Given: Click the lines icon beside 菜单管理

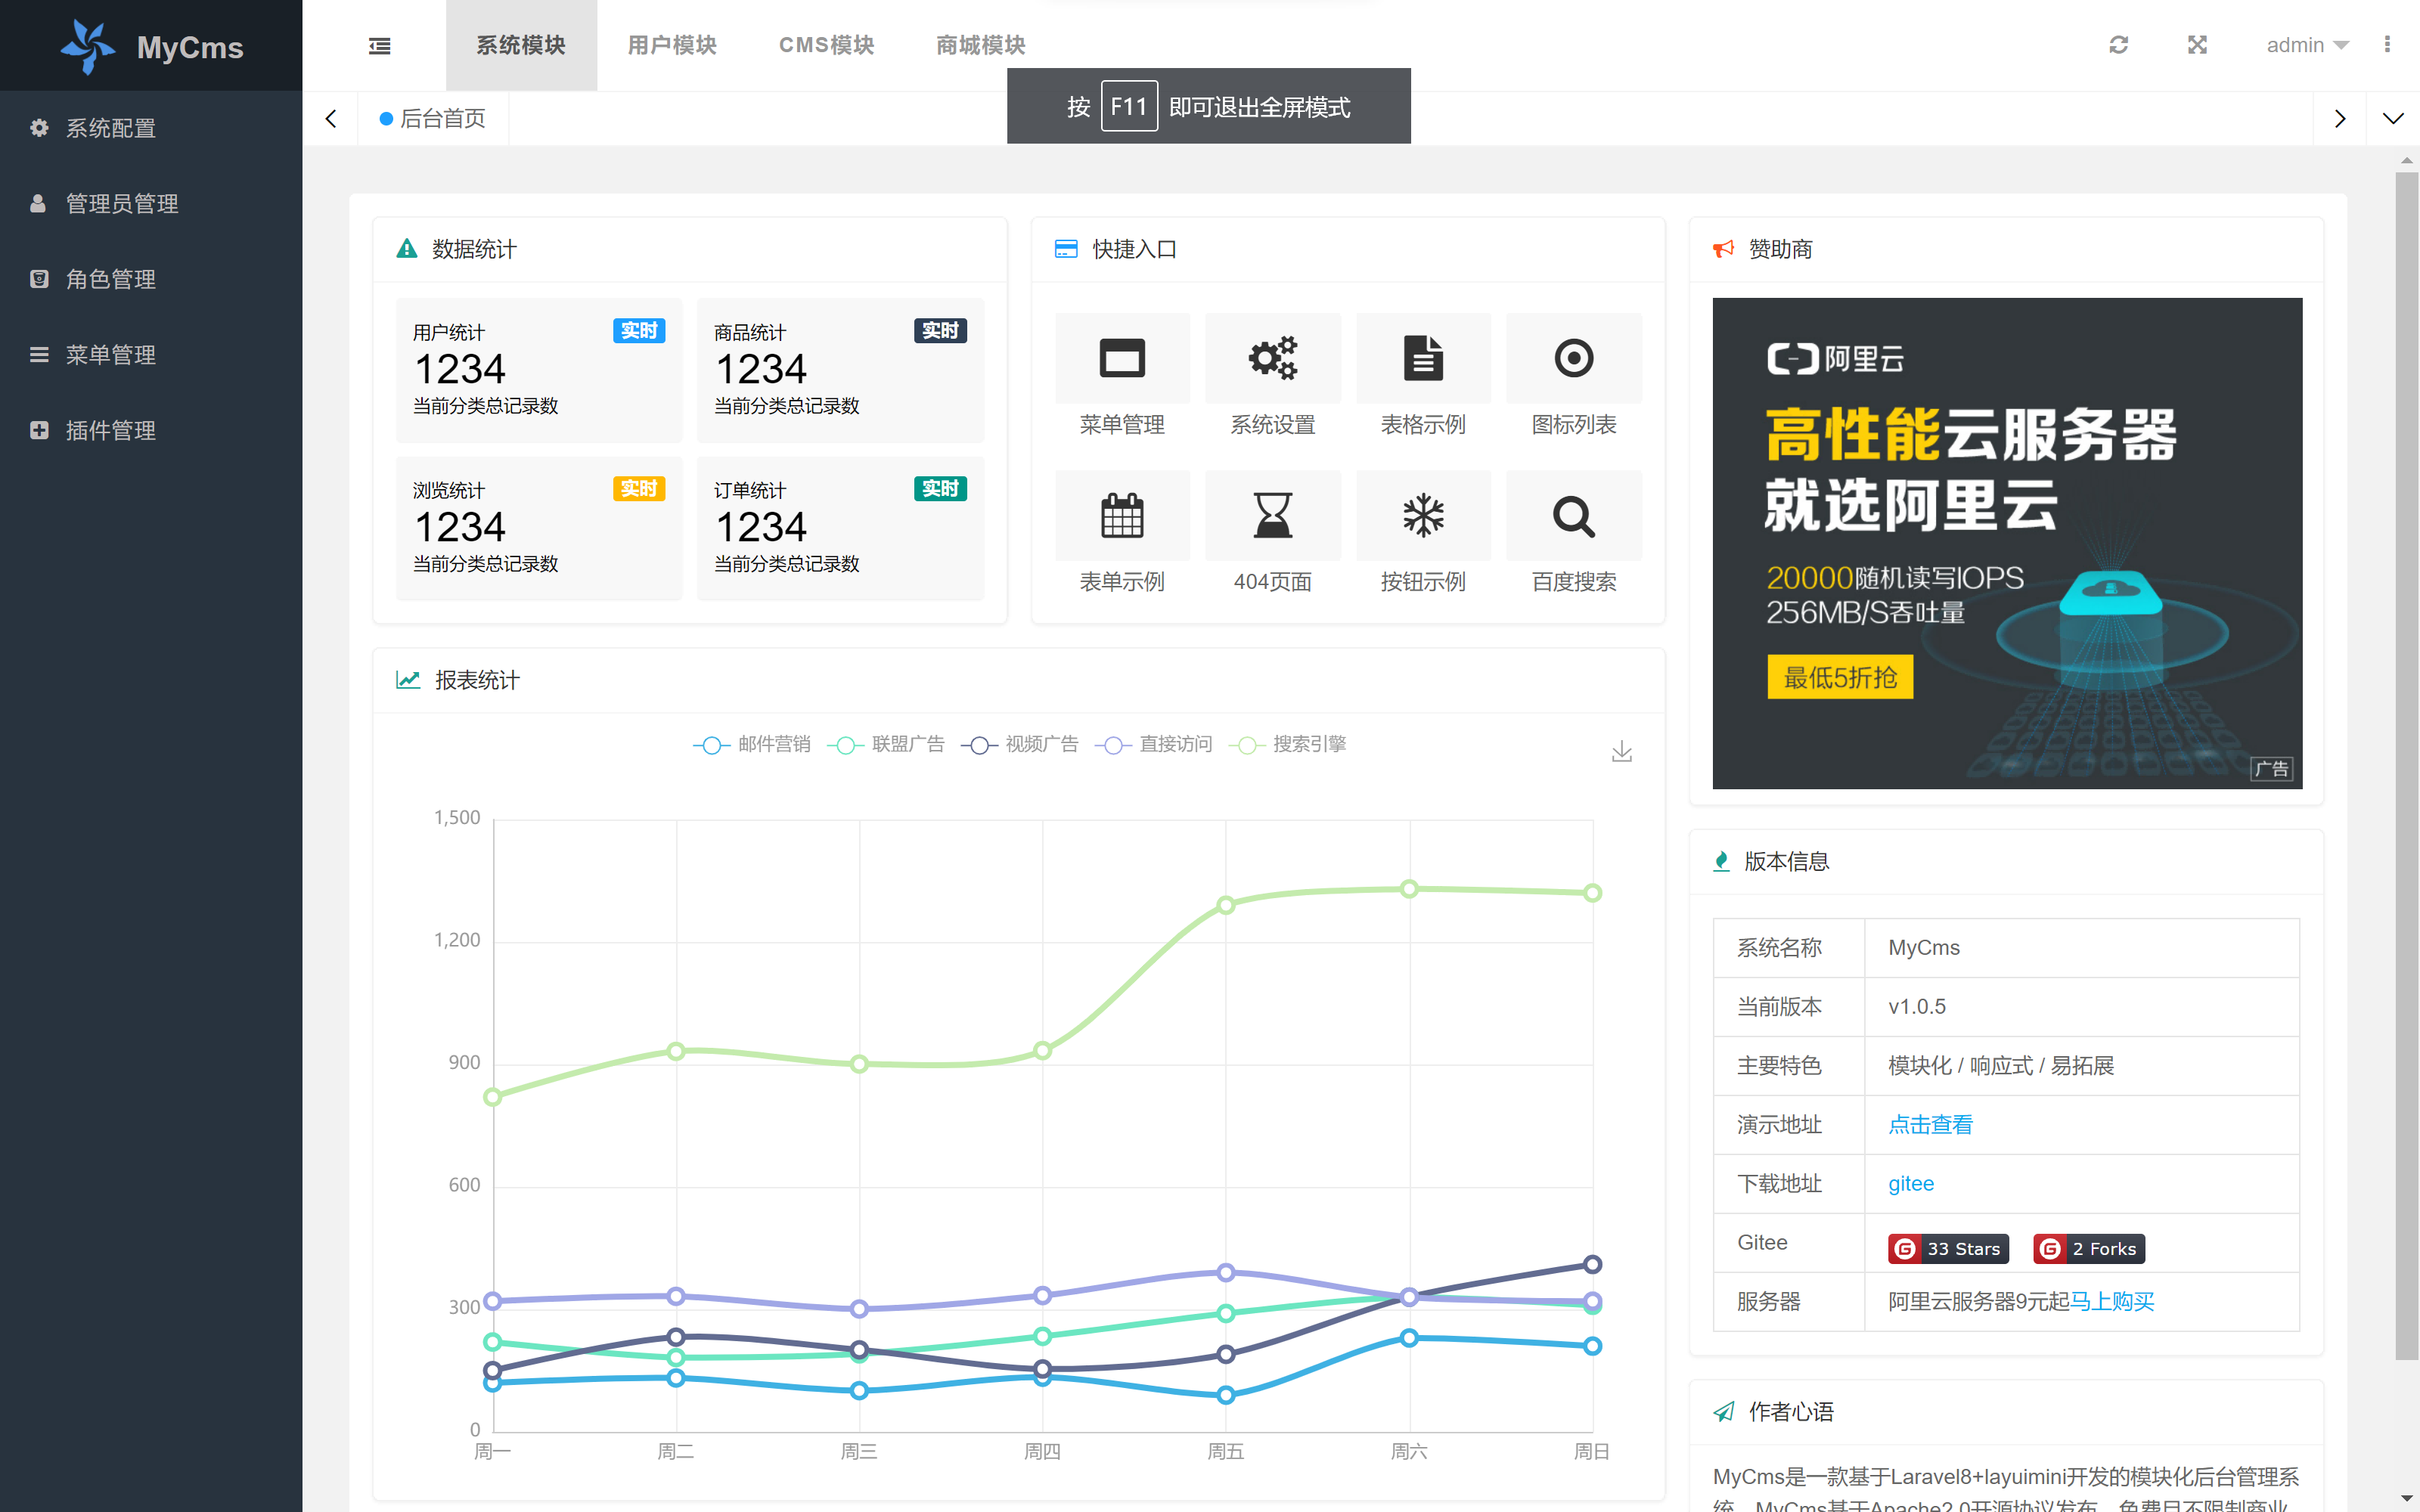Looking at the screenshot, I should [39, 355].
